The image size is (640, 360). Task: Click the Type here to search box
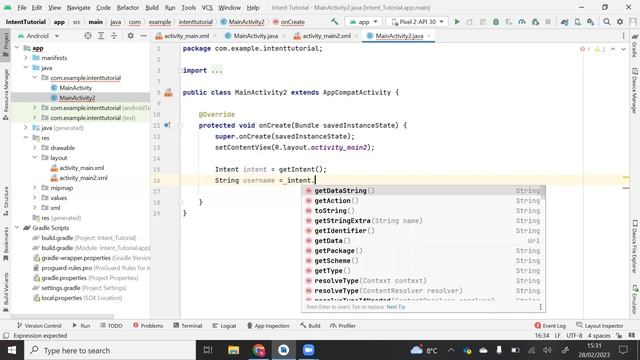click(110, 350)
